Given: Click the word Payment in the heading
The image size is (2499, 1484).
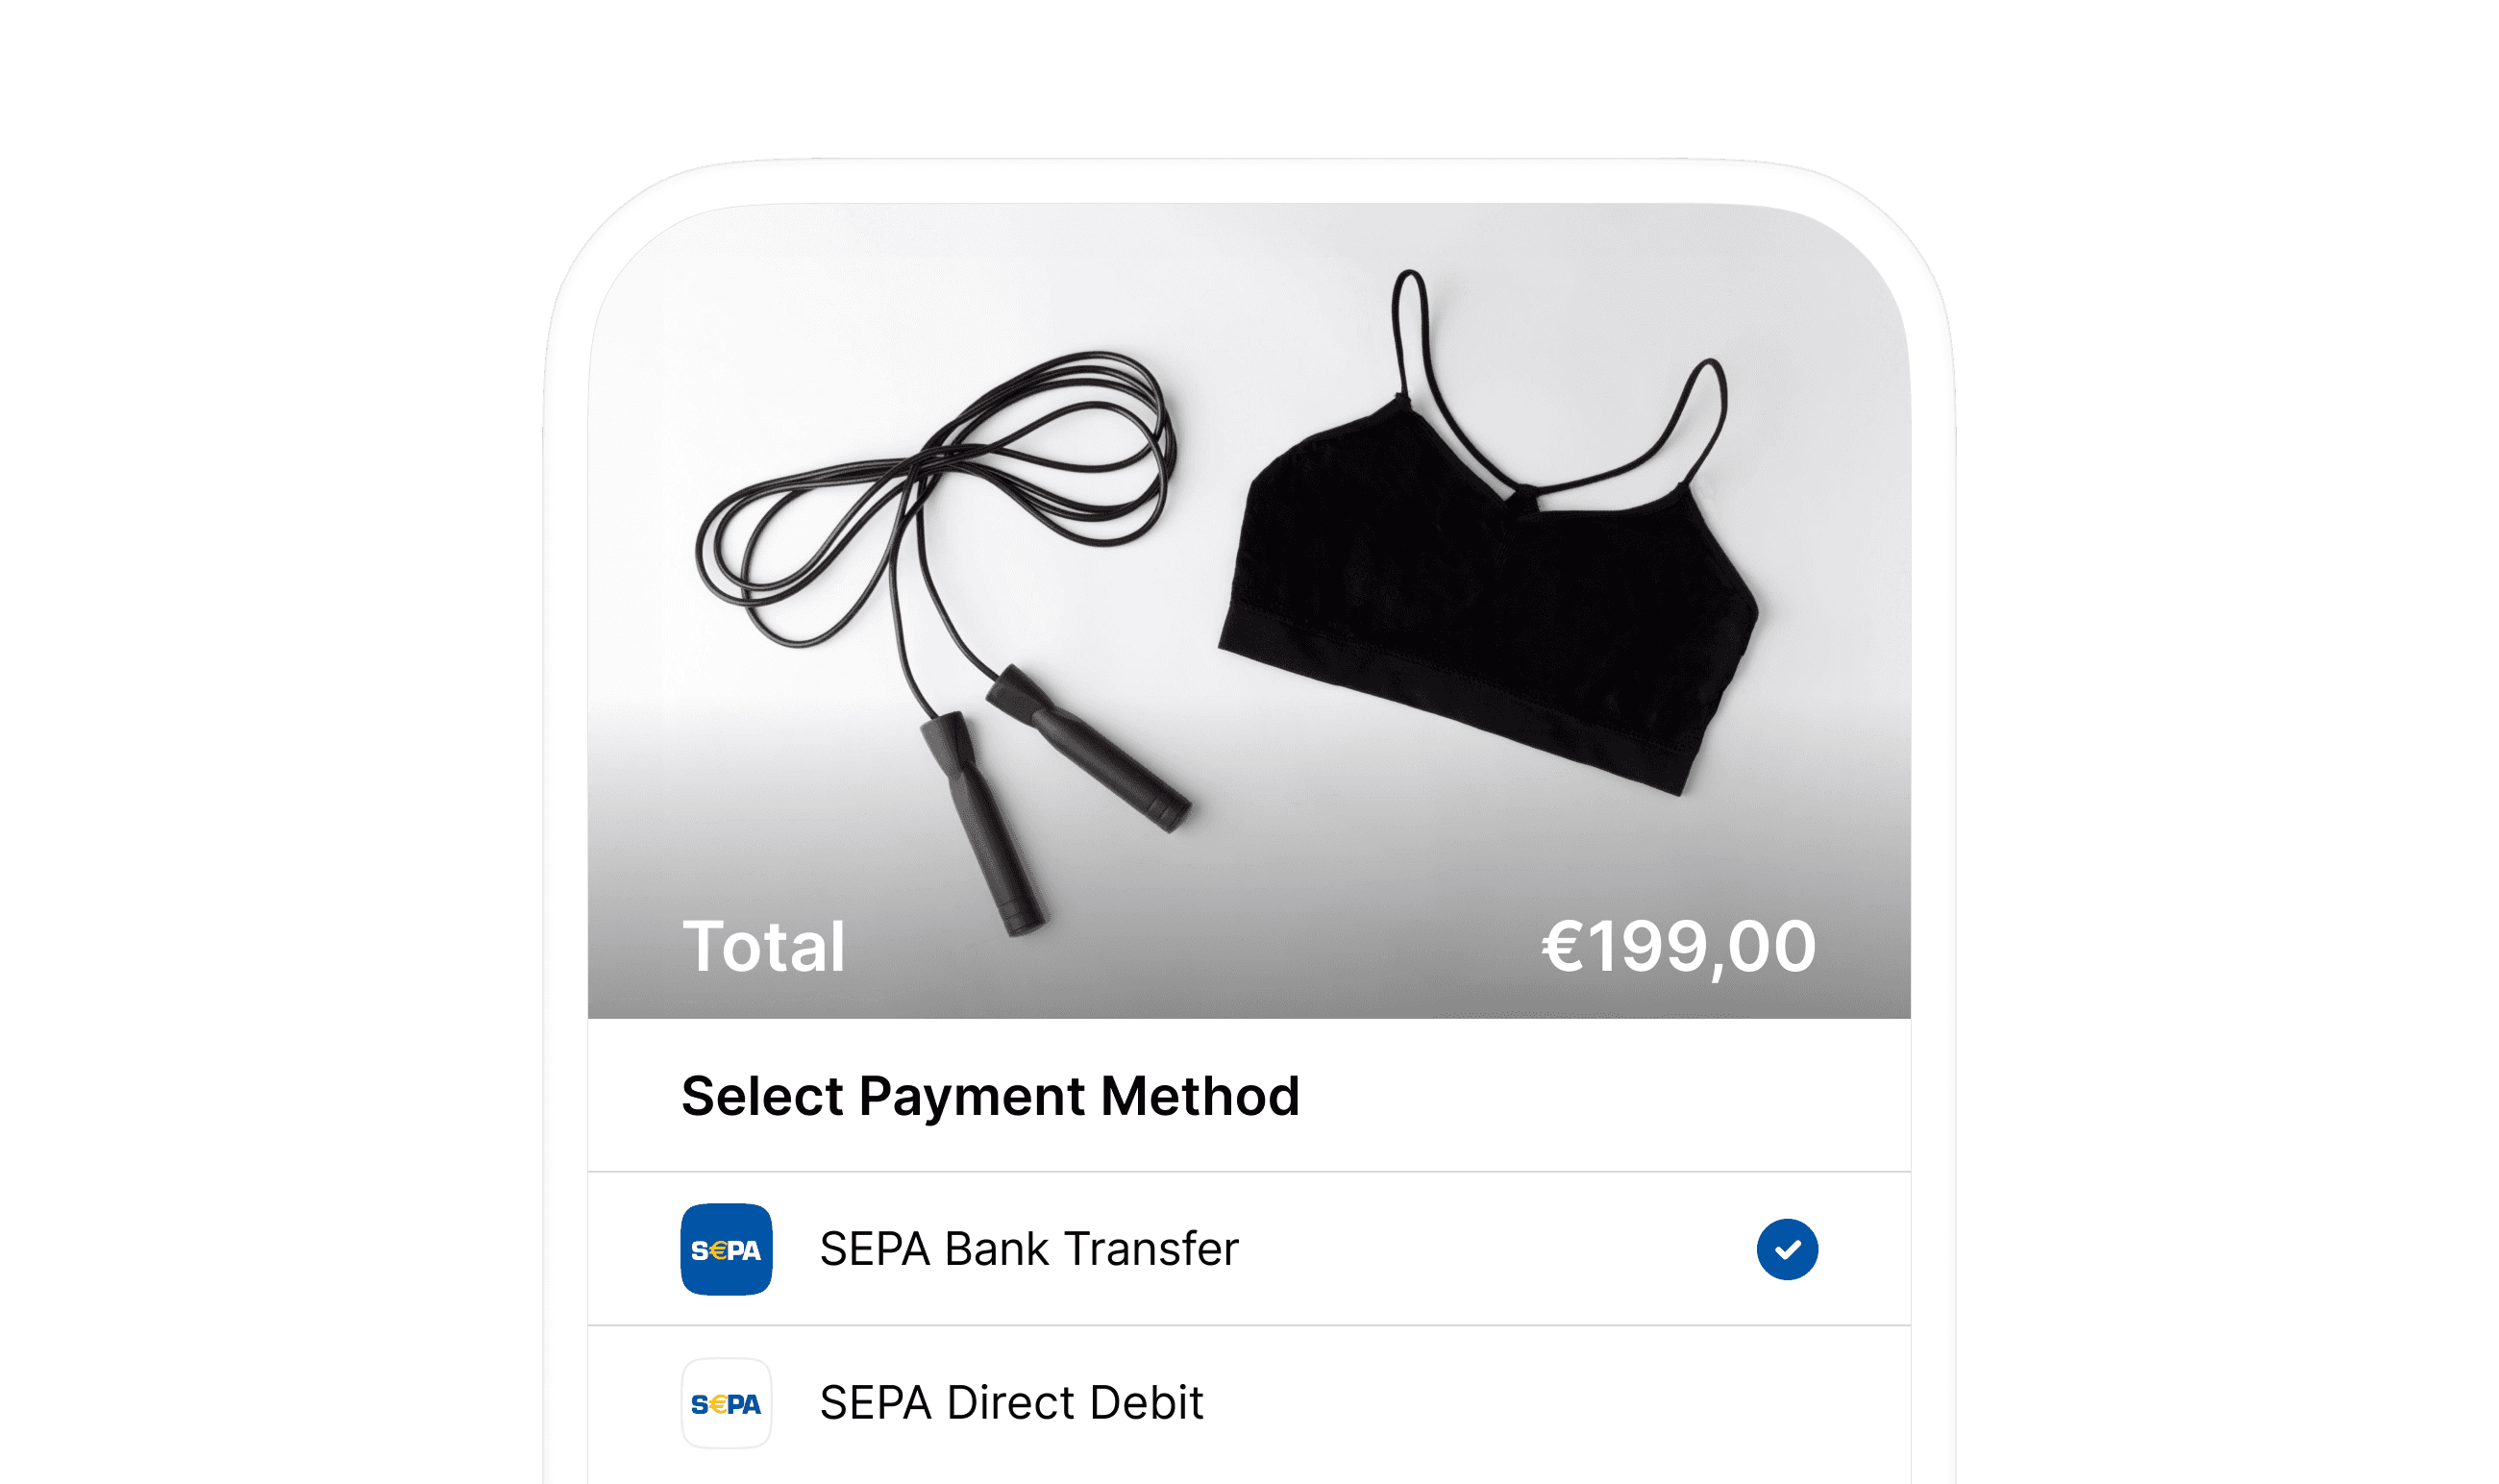Looking at the screenshot, I should tap(972, 1098).
